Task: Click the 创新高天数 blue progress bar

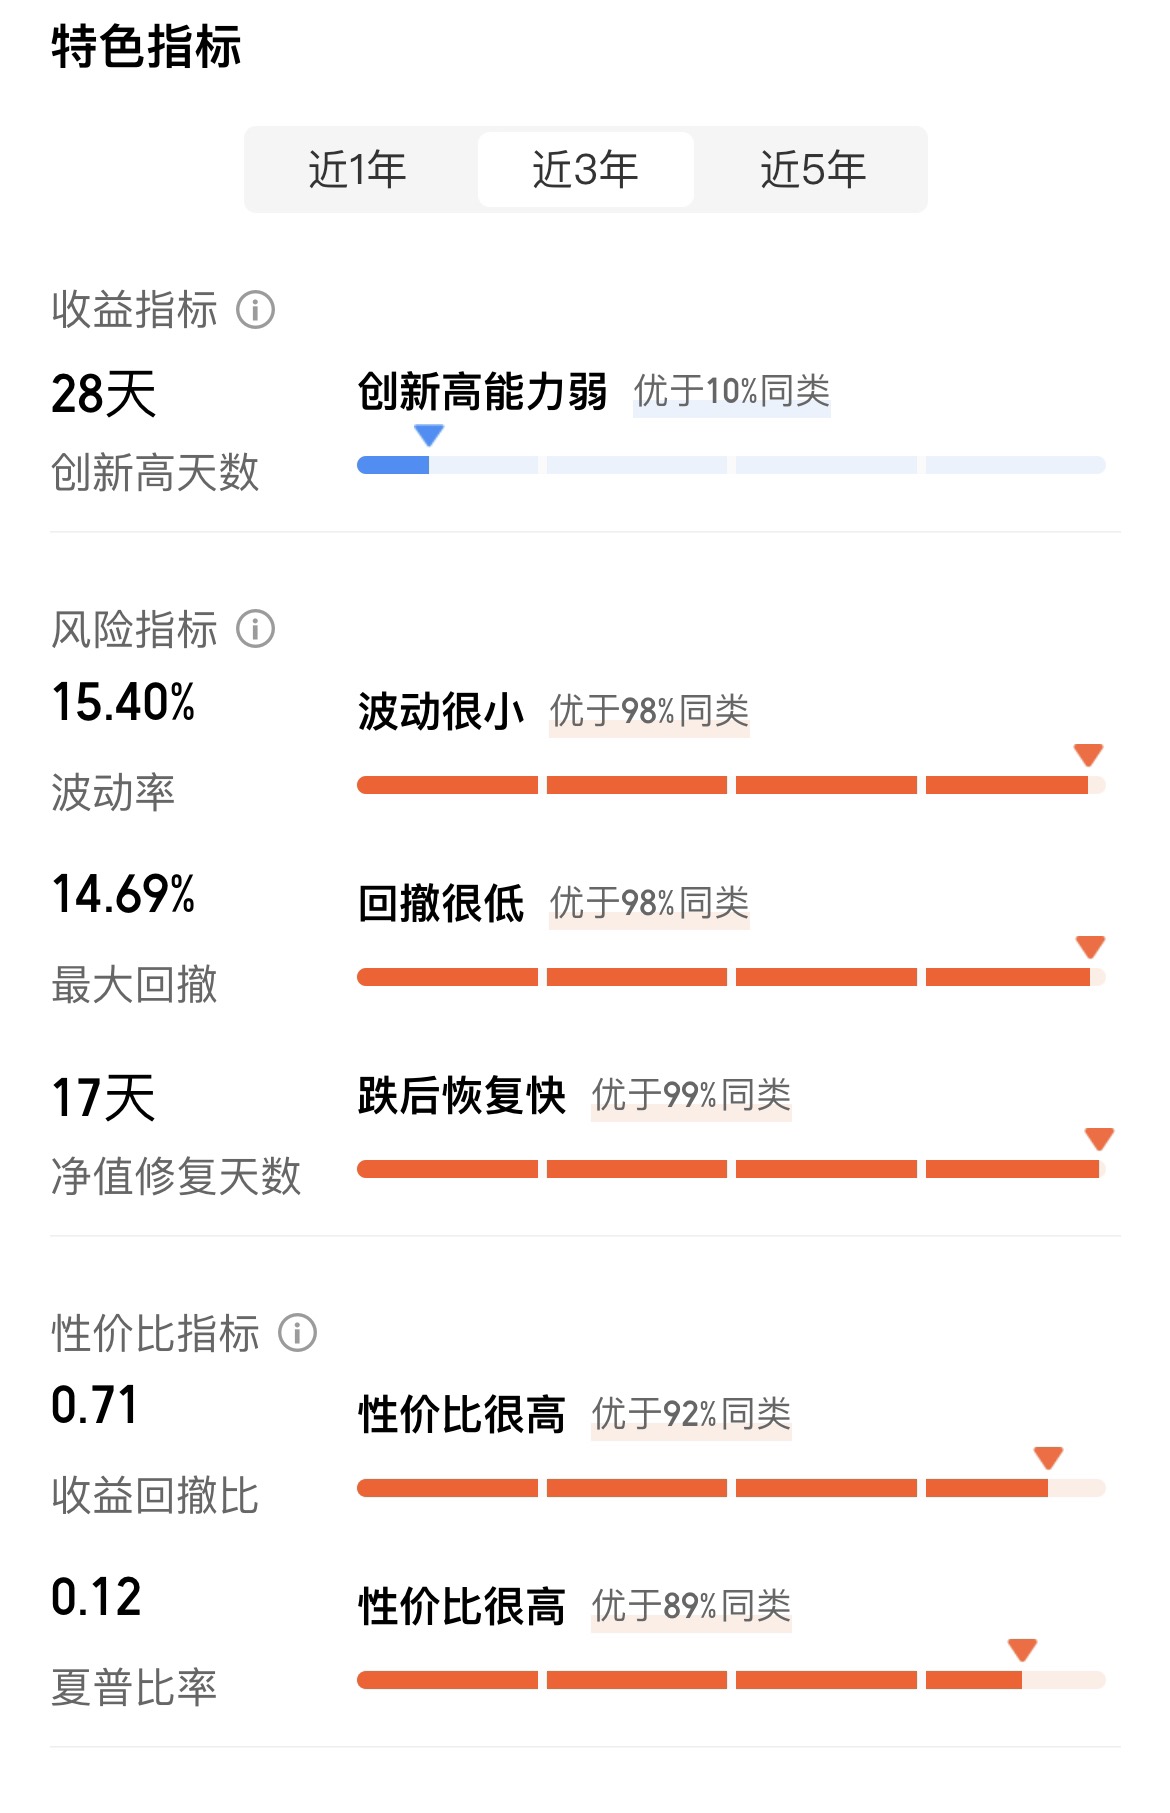Action: coord(731,465)
